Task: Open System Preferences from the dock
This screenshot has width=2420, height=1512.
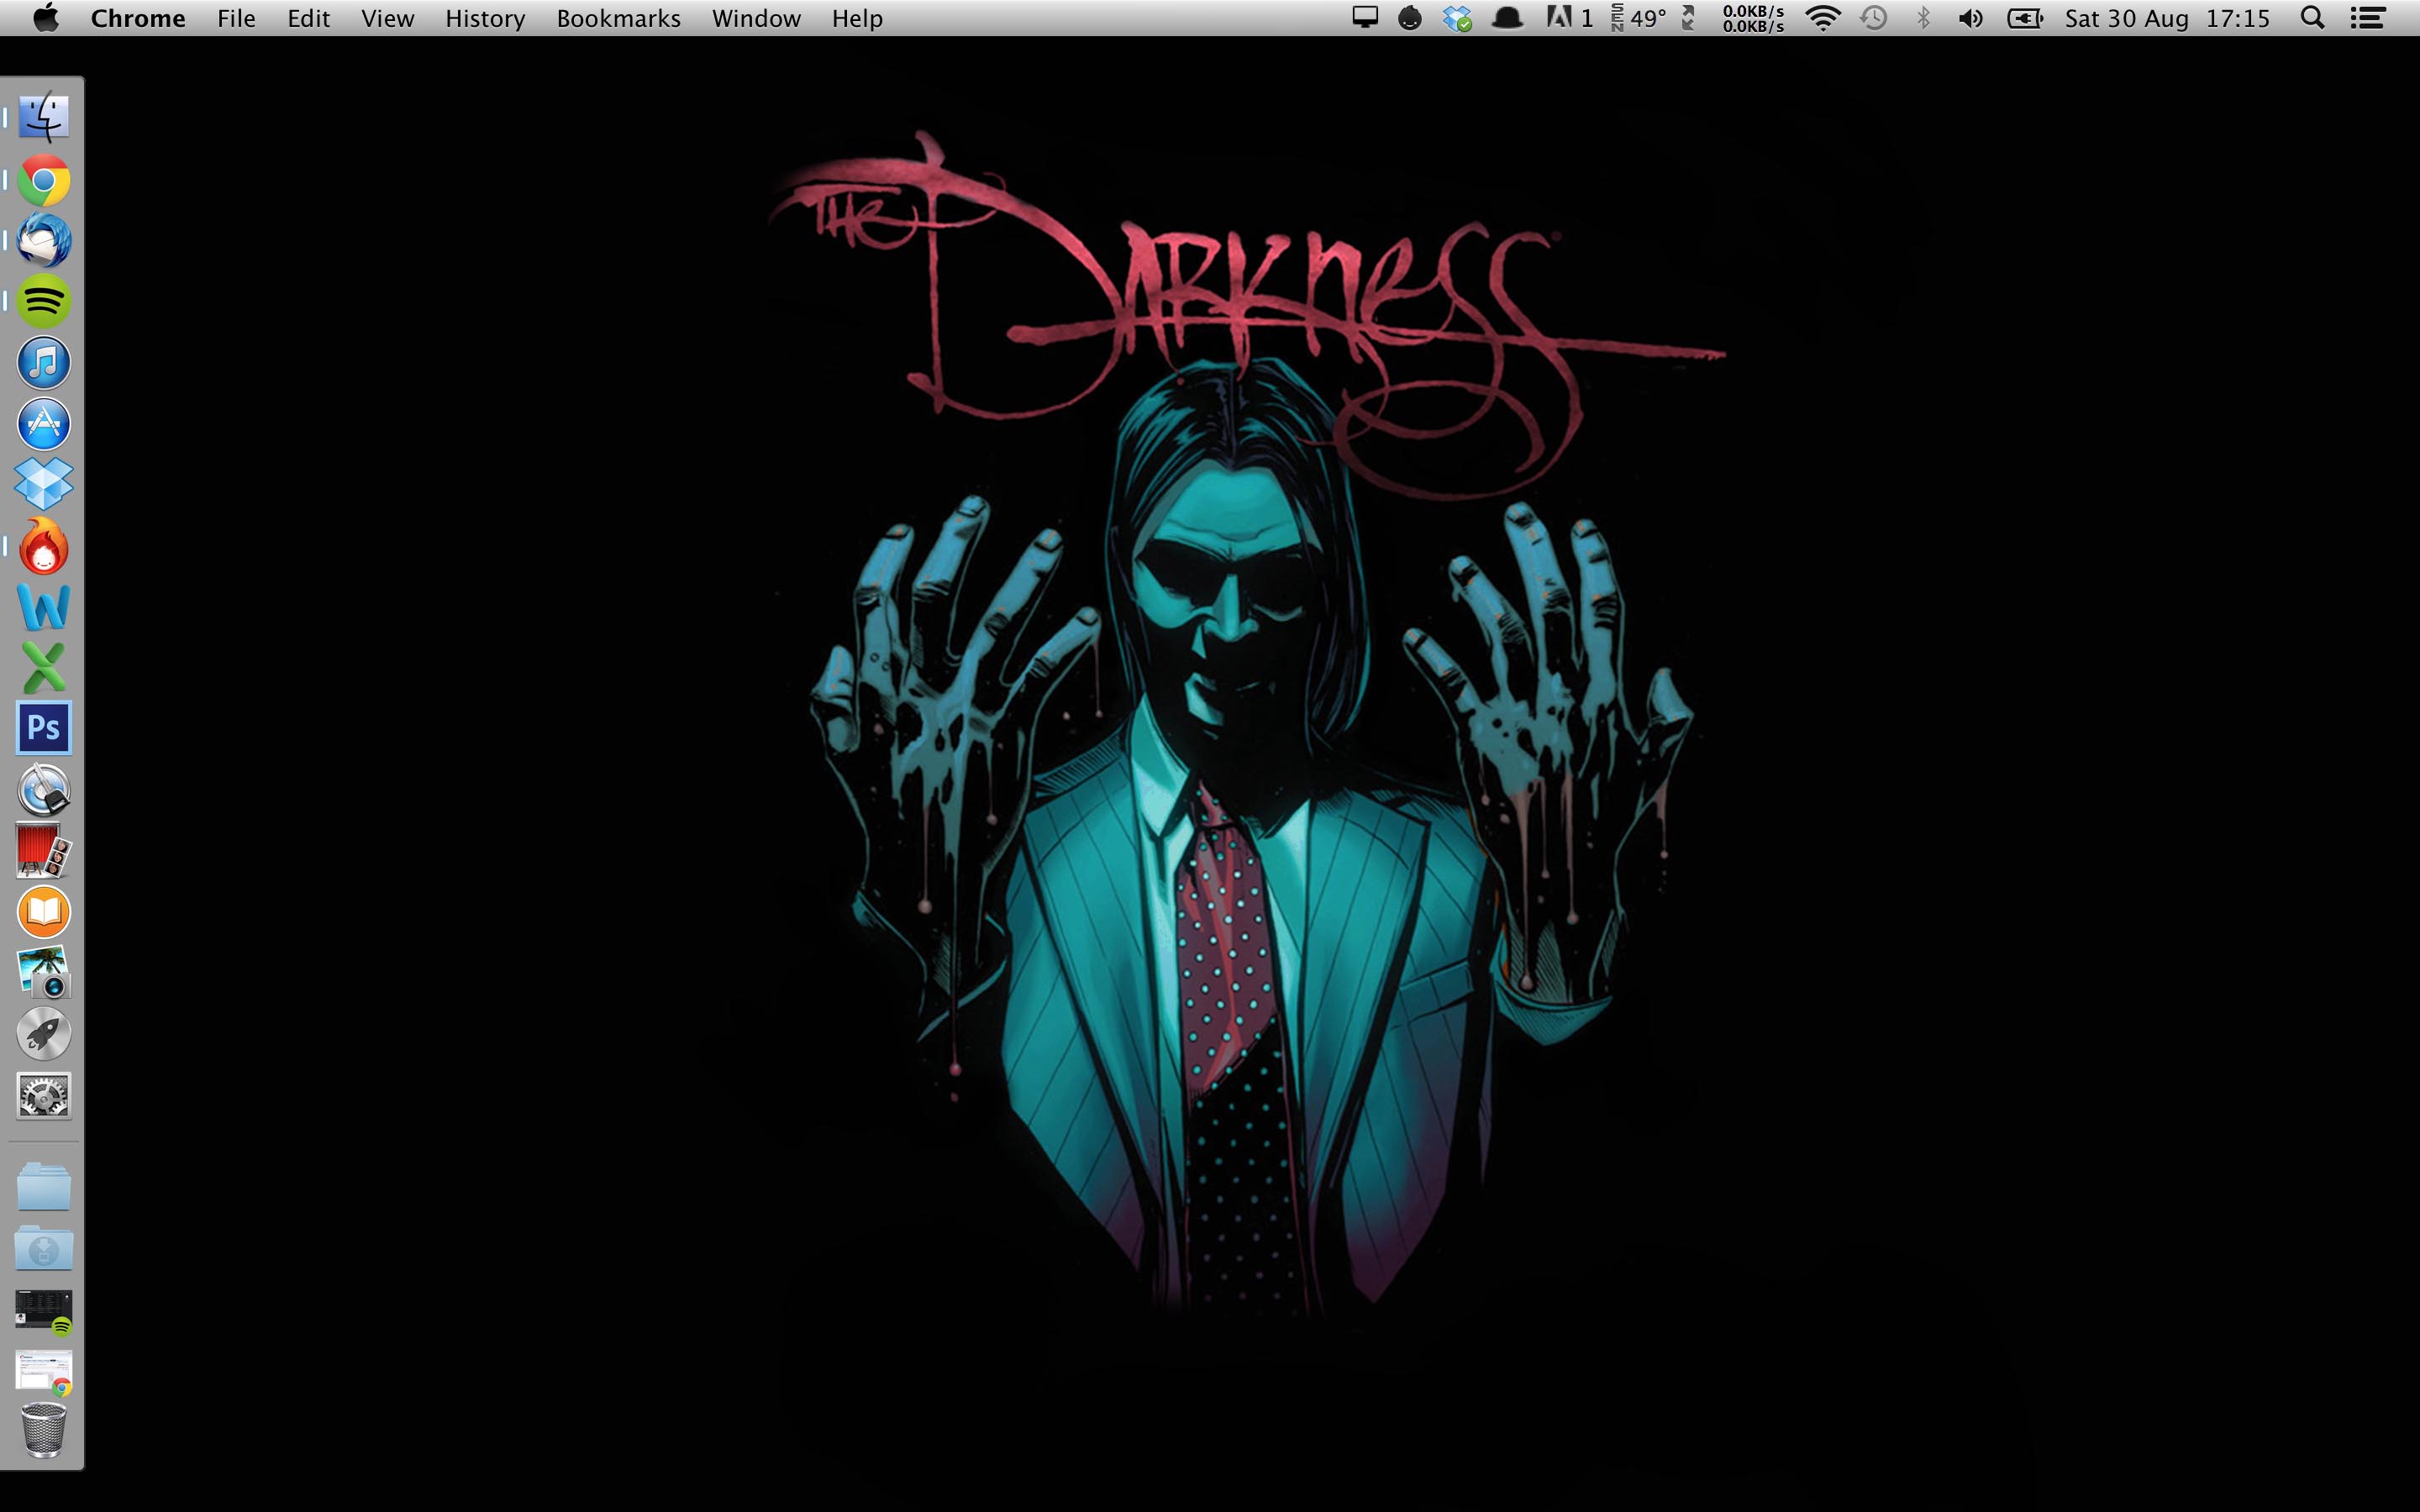Action: point(44,1096)
